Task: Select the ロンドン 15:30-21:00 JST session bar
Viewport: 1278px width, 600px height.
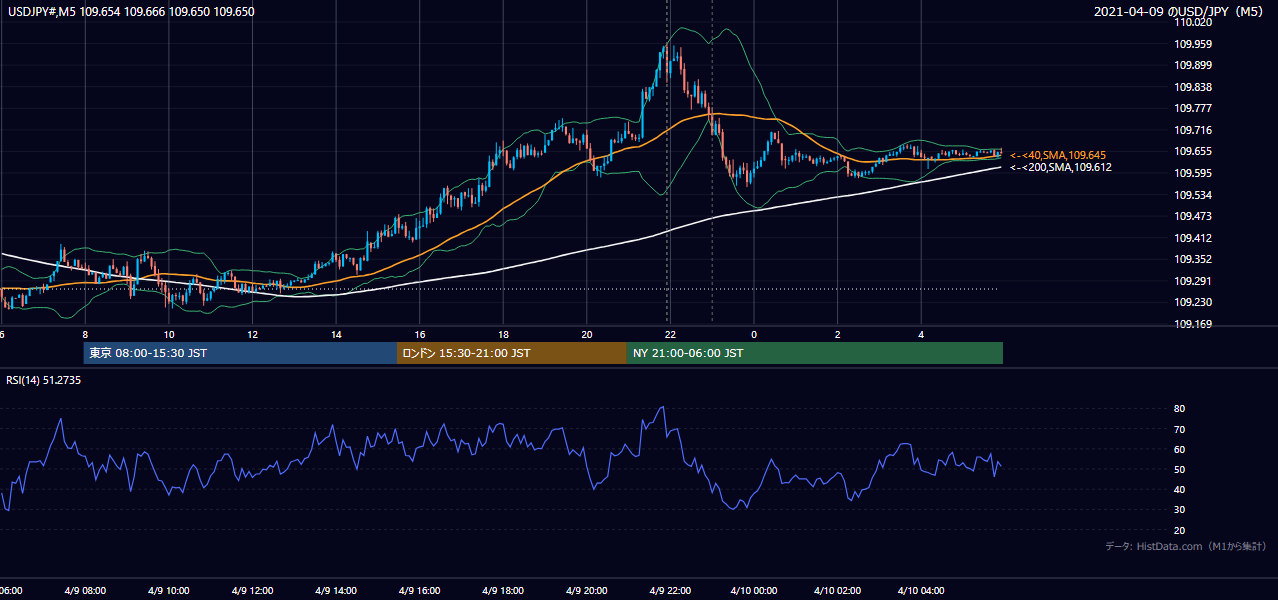Action: click(x=512, y=353)
